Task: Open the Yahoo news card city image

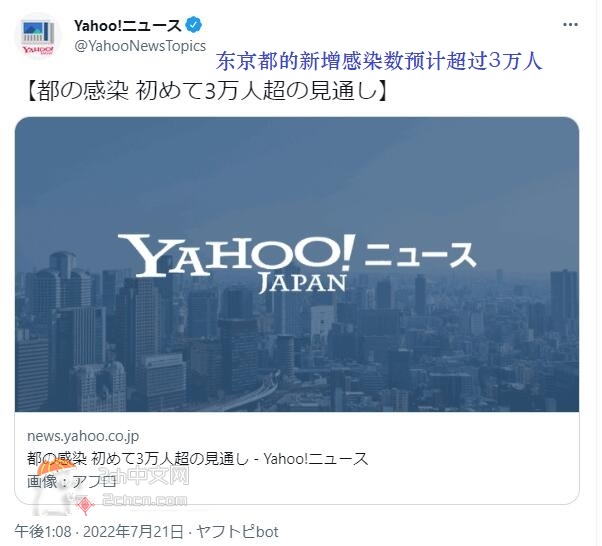Action: 297,265
